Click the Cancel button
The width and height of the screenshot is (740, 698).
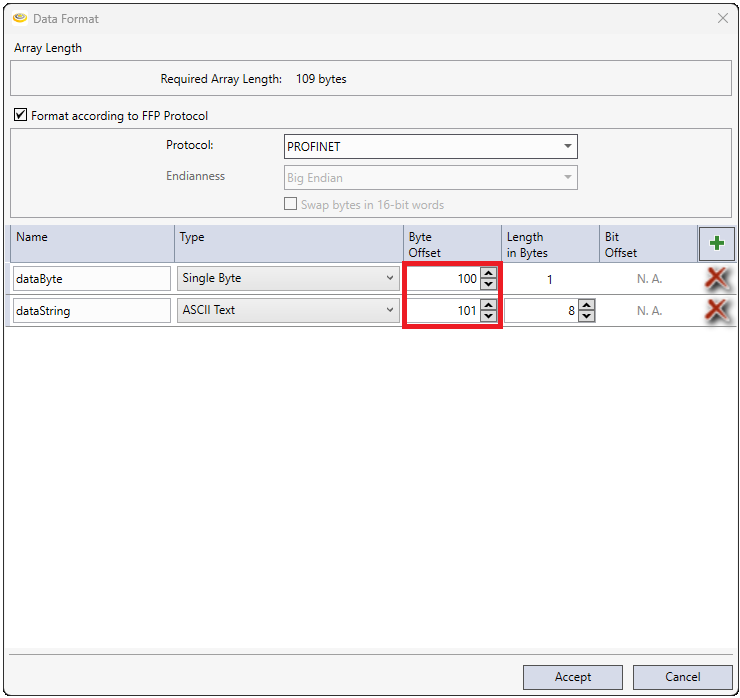click(682, 677)
